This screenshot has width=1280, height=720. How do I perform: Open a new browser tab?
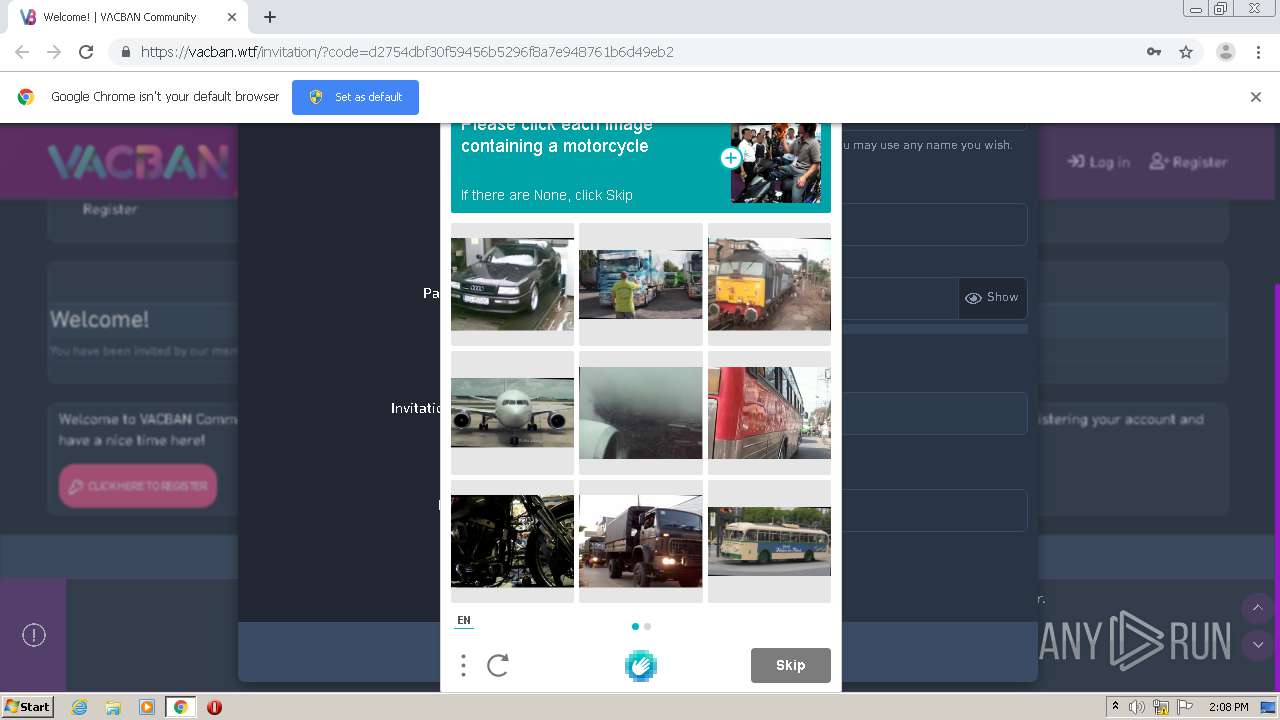270,17
